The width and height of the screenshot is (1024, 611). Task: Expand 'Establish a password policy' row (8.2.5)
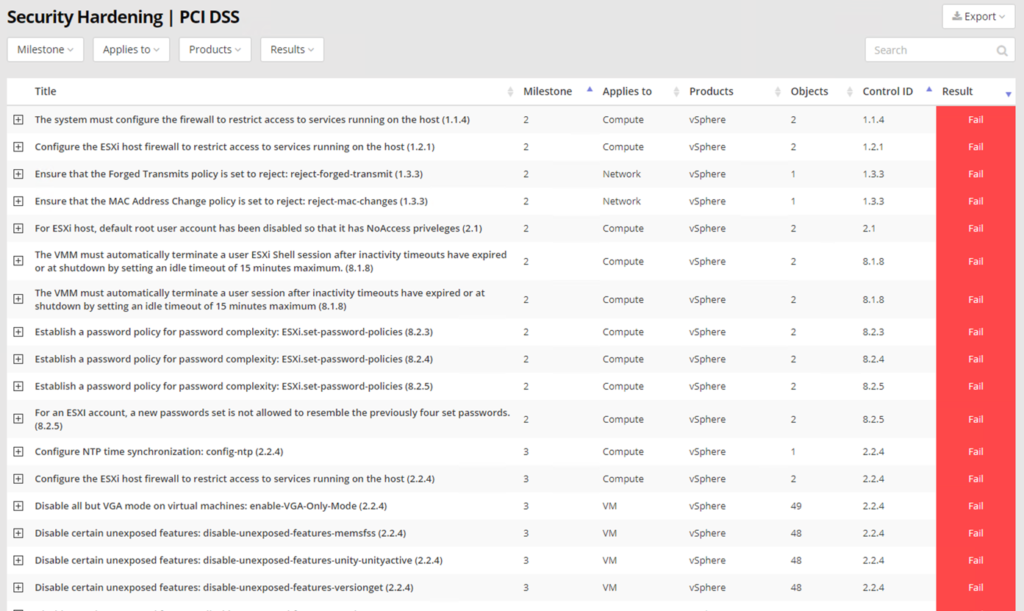(18, 386)
